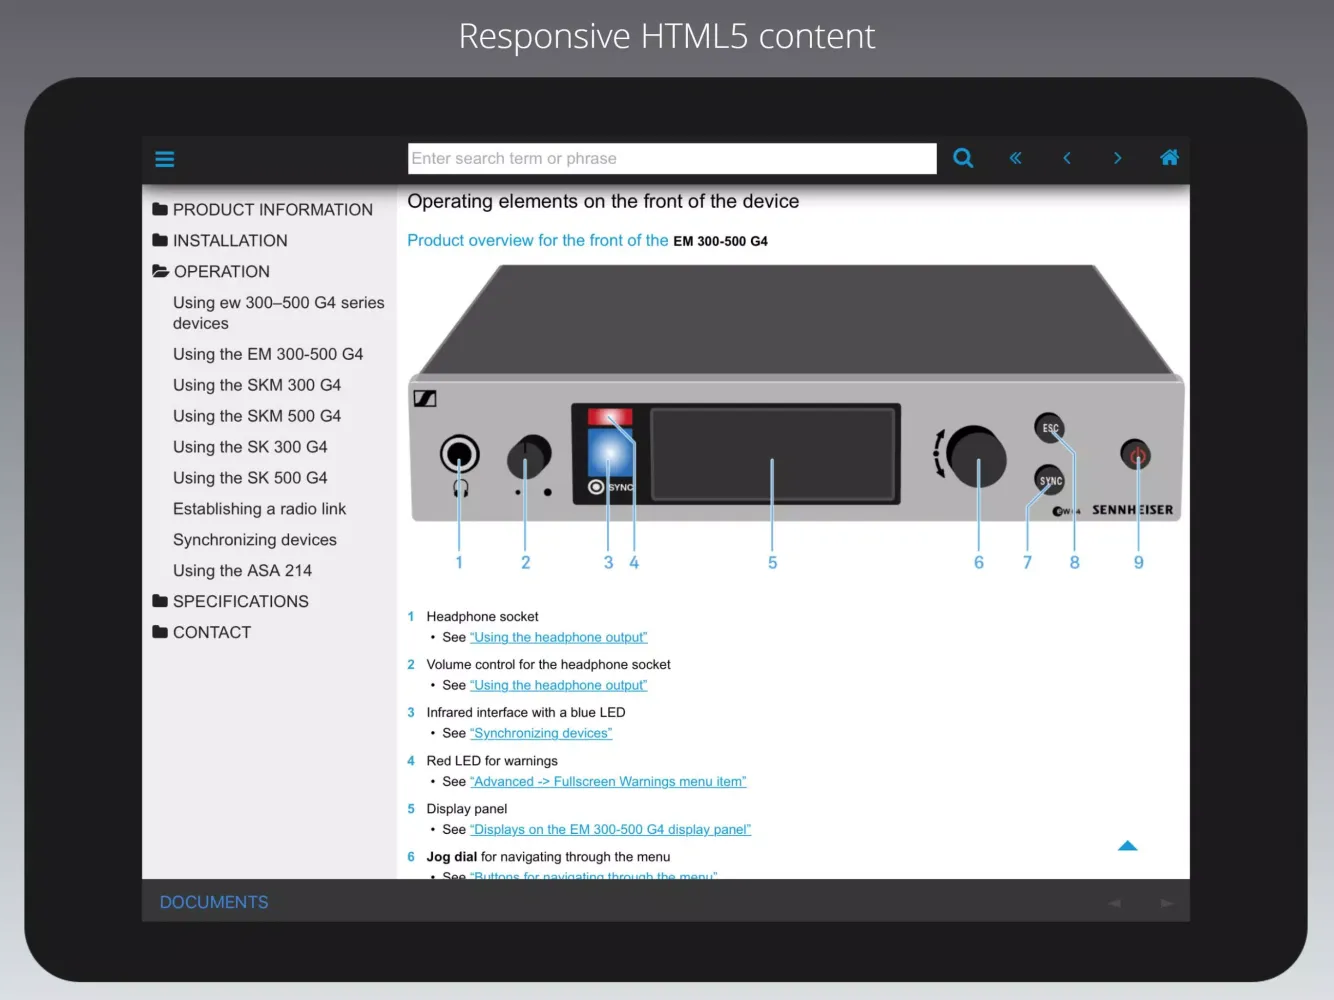Click the home icon
This screenshot has width=1334, height=1000.
[x=1169, y=158]
